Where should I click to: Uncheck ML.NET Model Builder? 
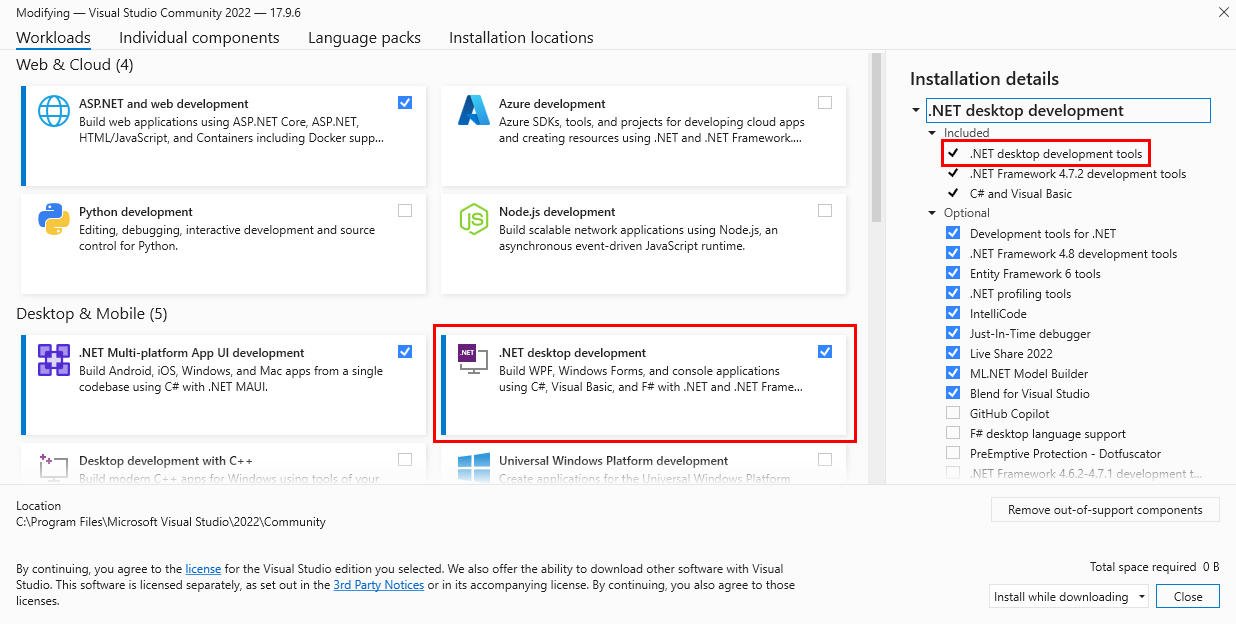coord(953,373)
